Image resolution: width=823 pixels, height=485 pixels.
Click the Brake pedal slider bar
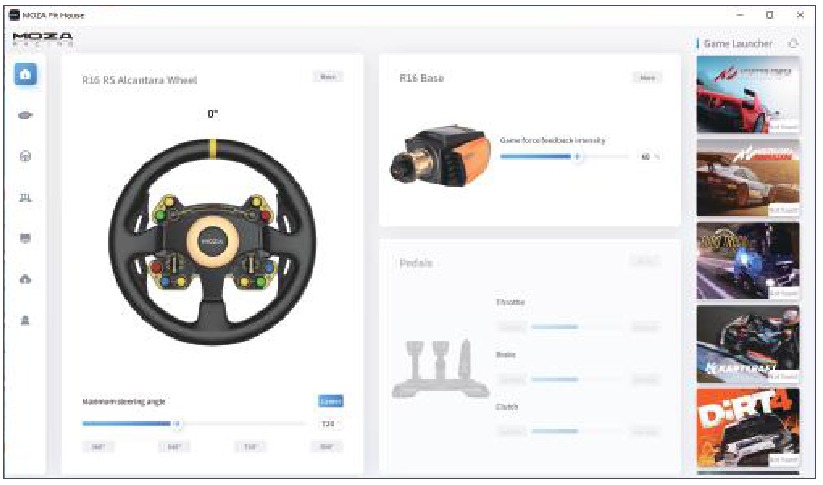click(x=576, y=379)
